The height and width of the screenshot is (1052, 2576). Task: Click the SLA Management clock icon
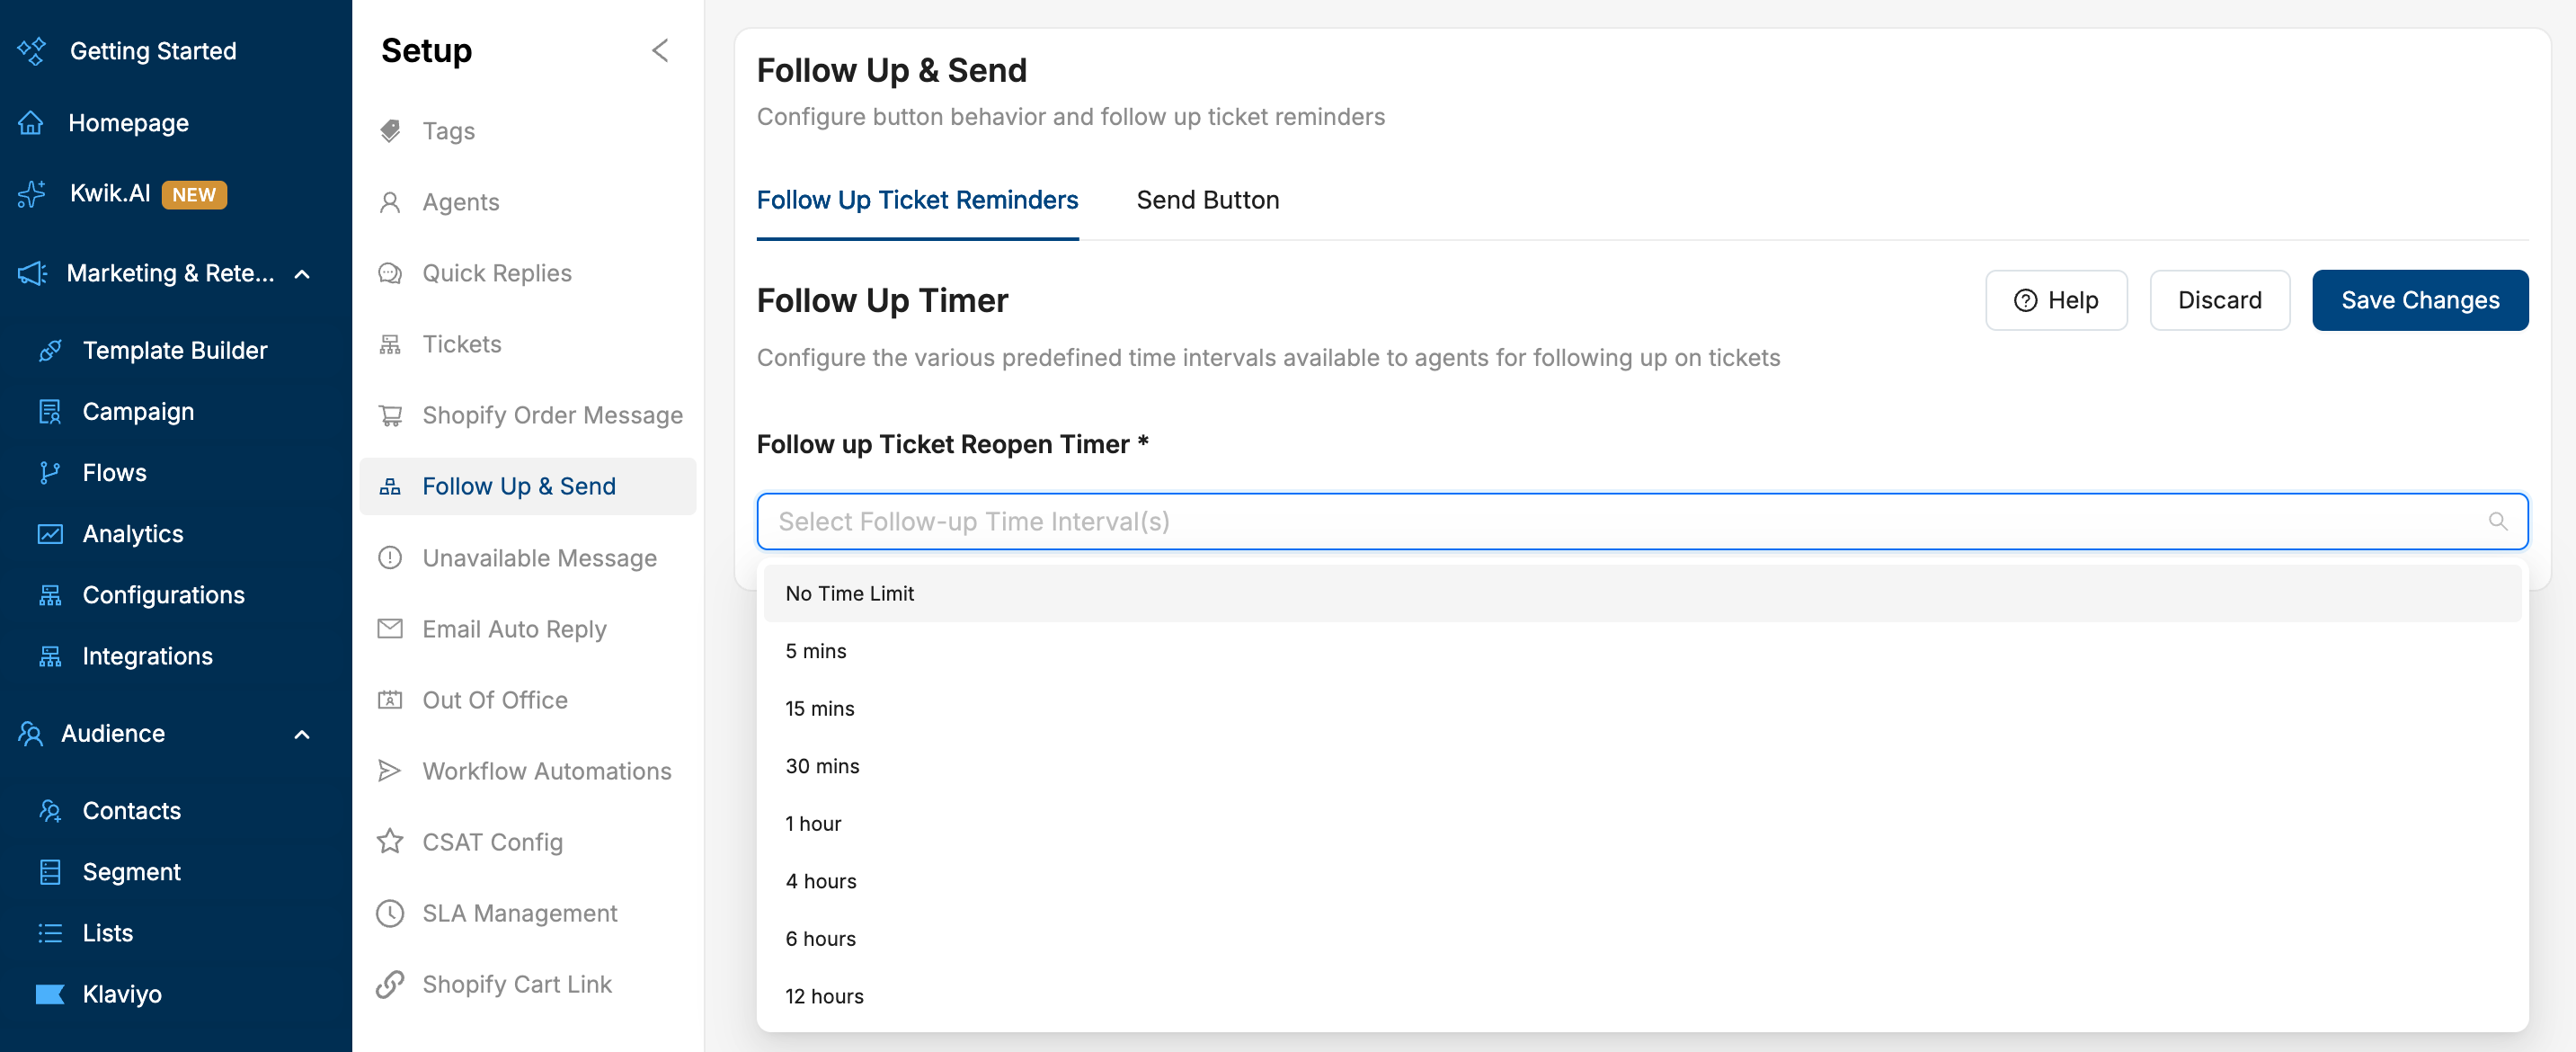[390, 913]
